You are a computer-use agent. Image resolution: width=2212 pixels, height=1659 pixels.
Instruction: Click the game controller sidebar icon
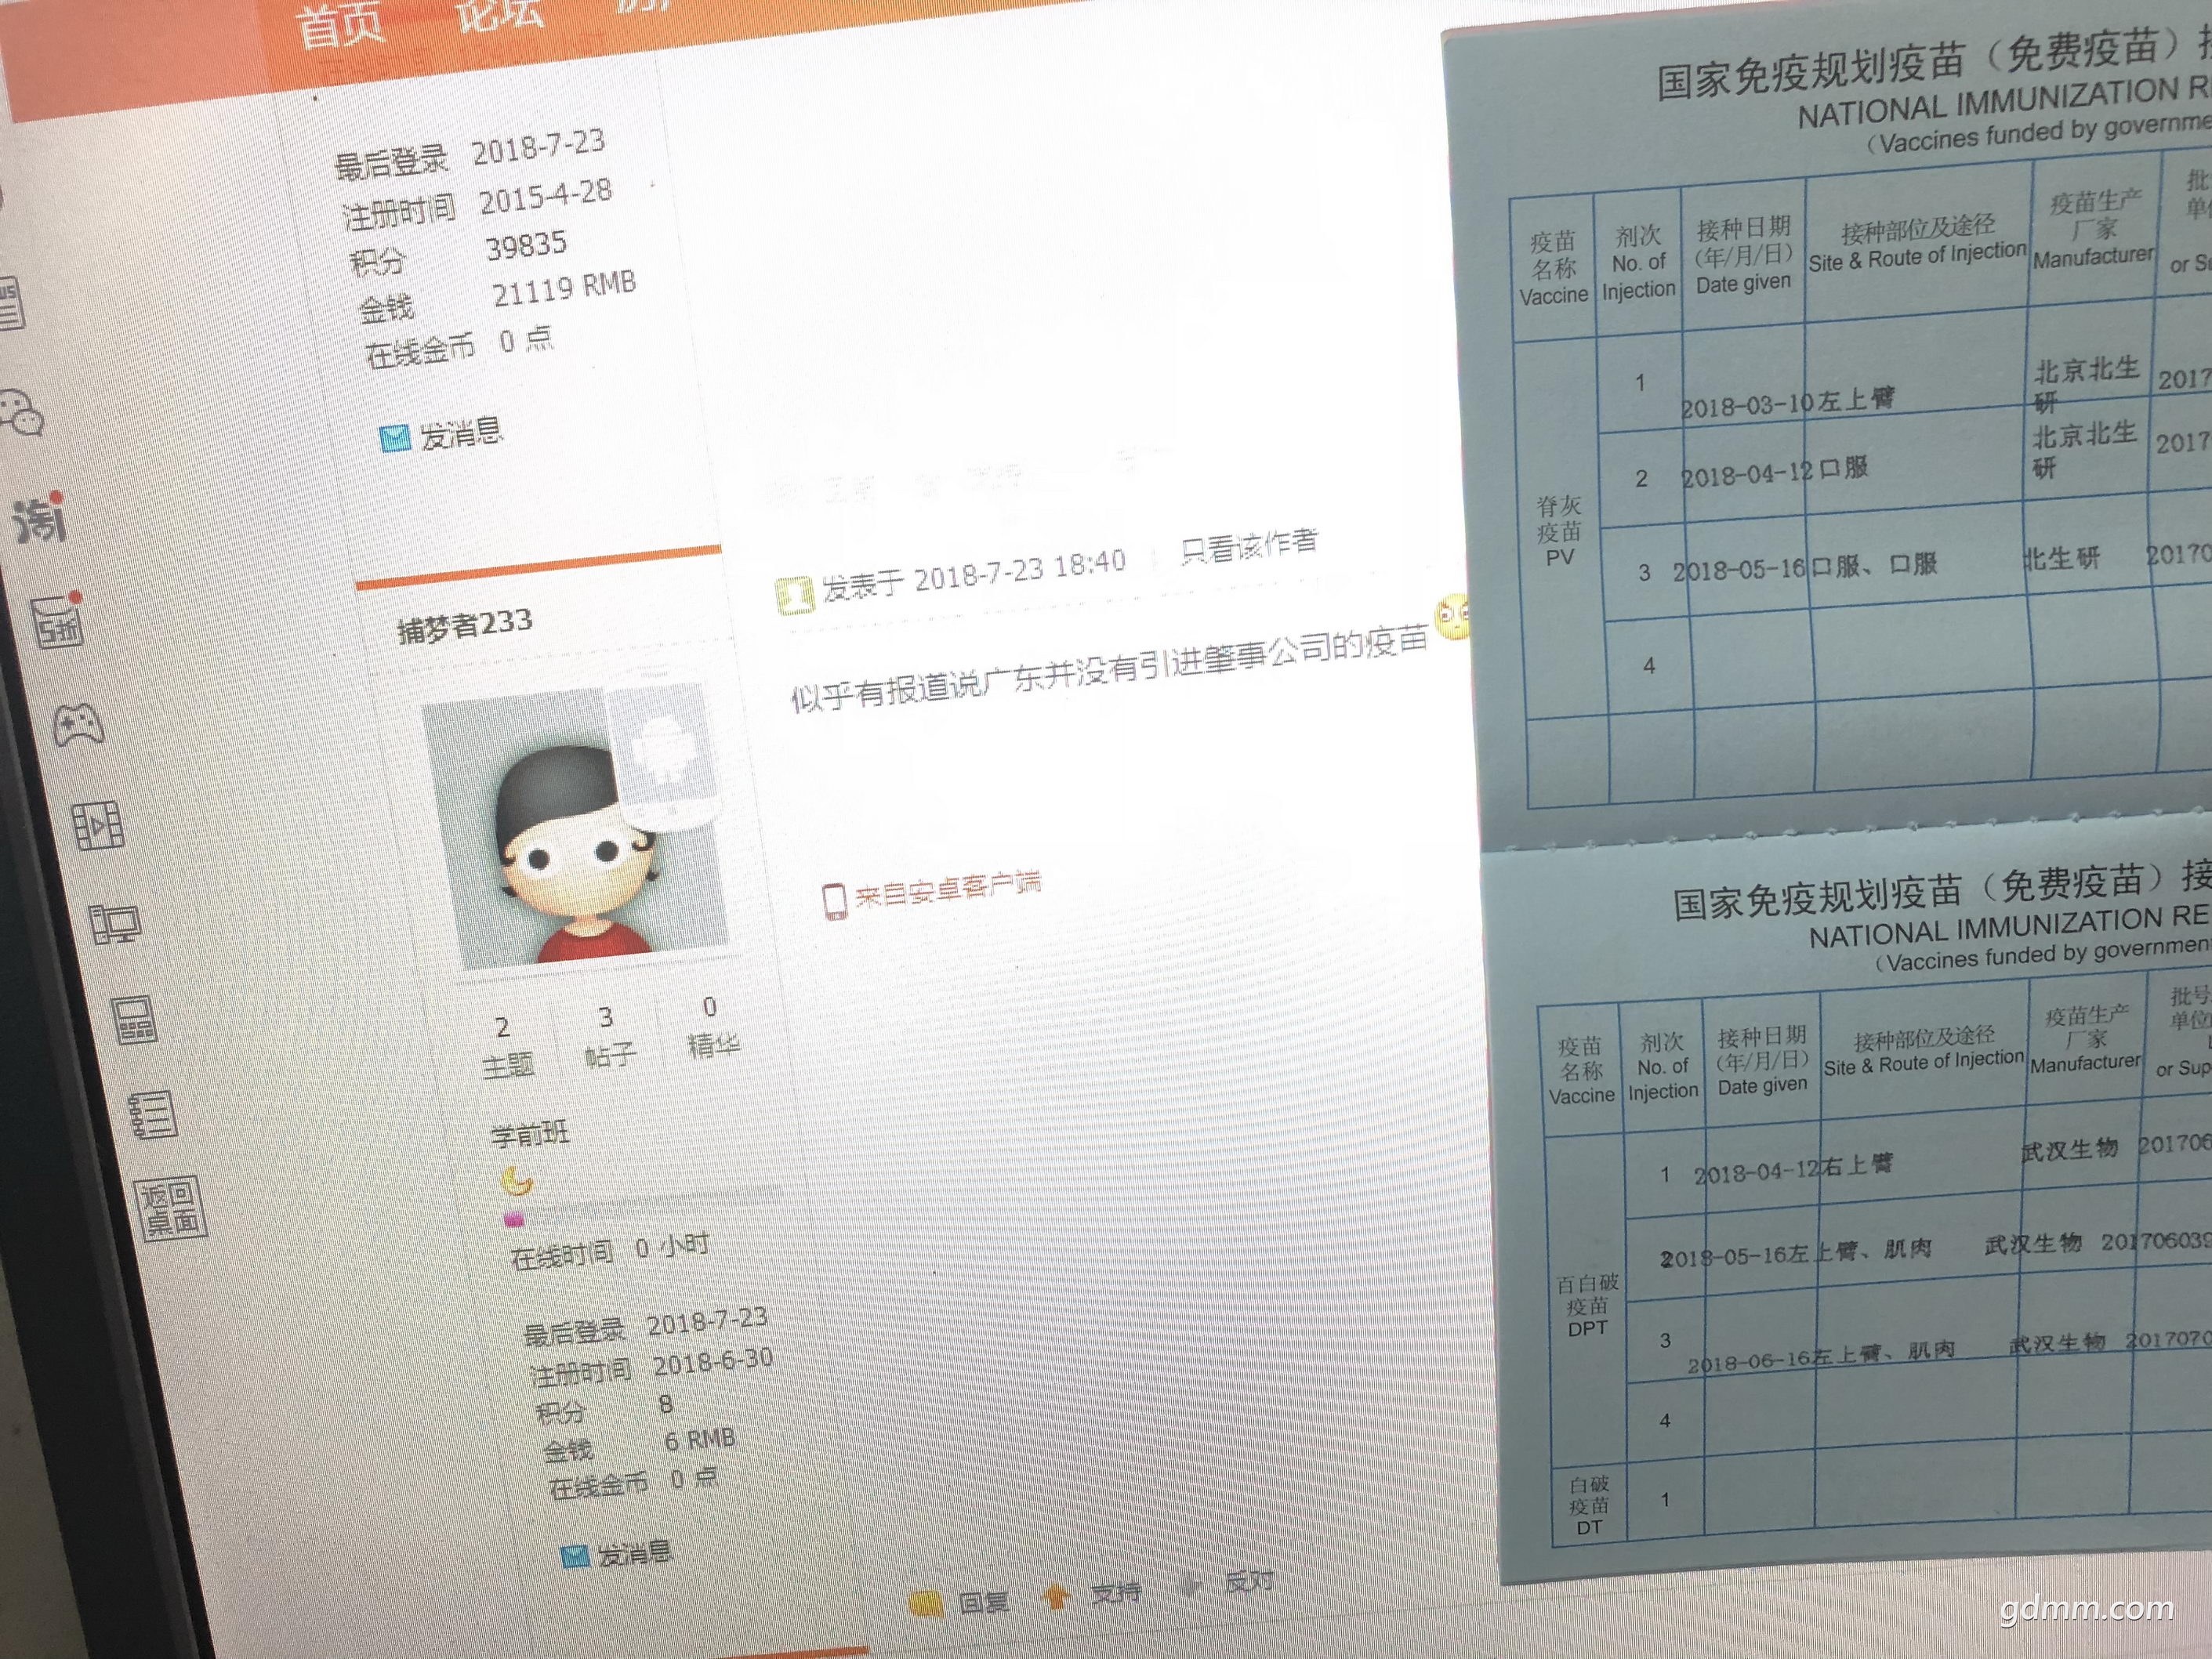(x=78, y=725)
